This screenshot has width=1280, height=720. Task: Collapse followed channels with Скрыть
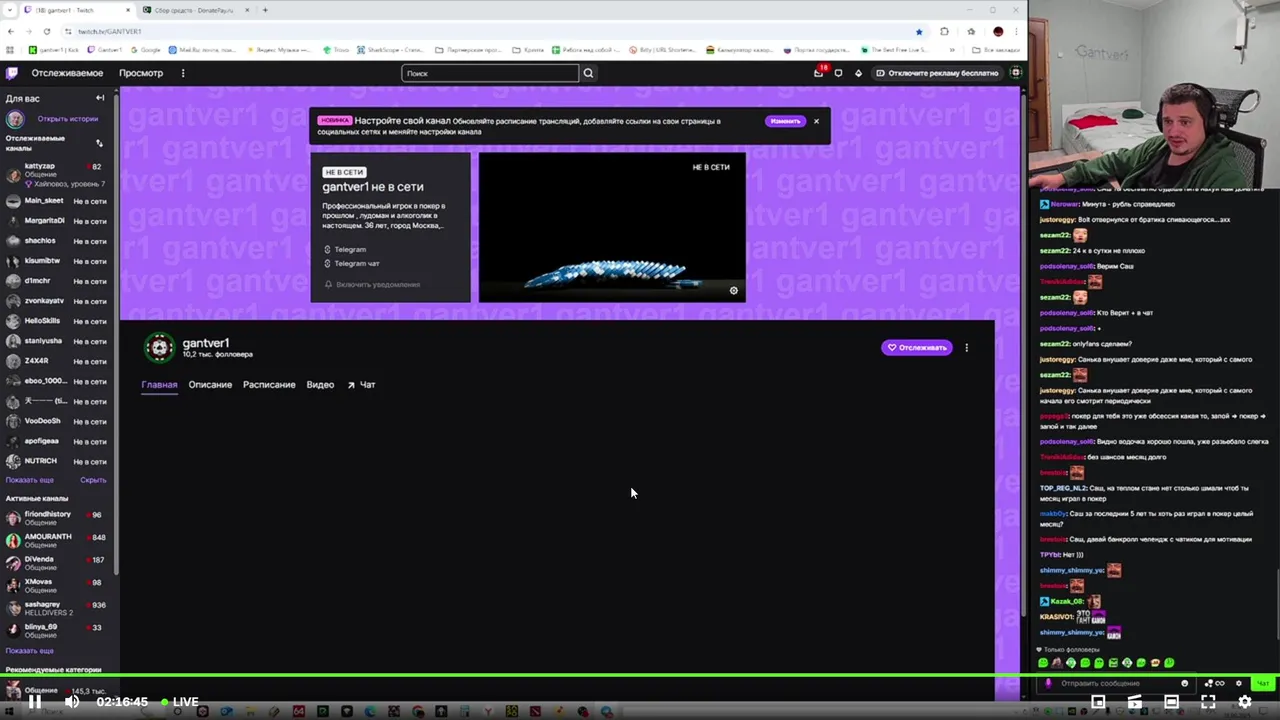[x=93, y=480]
